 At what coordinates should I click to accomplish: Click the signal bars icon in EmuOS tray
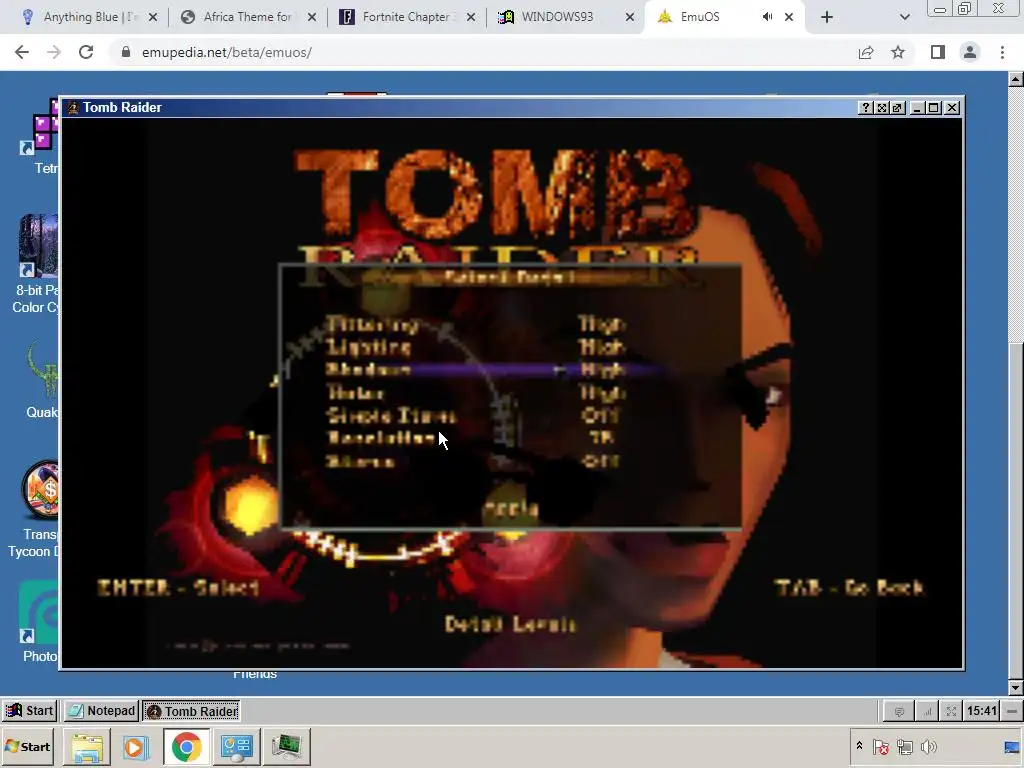coord(926,711)
